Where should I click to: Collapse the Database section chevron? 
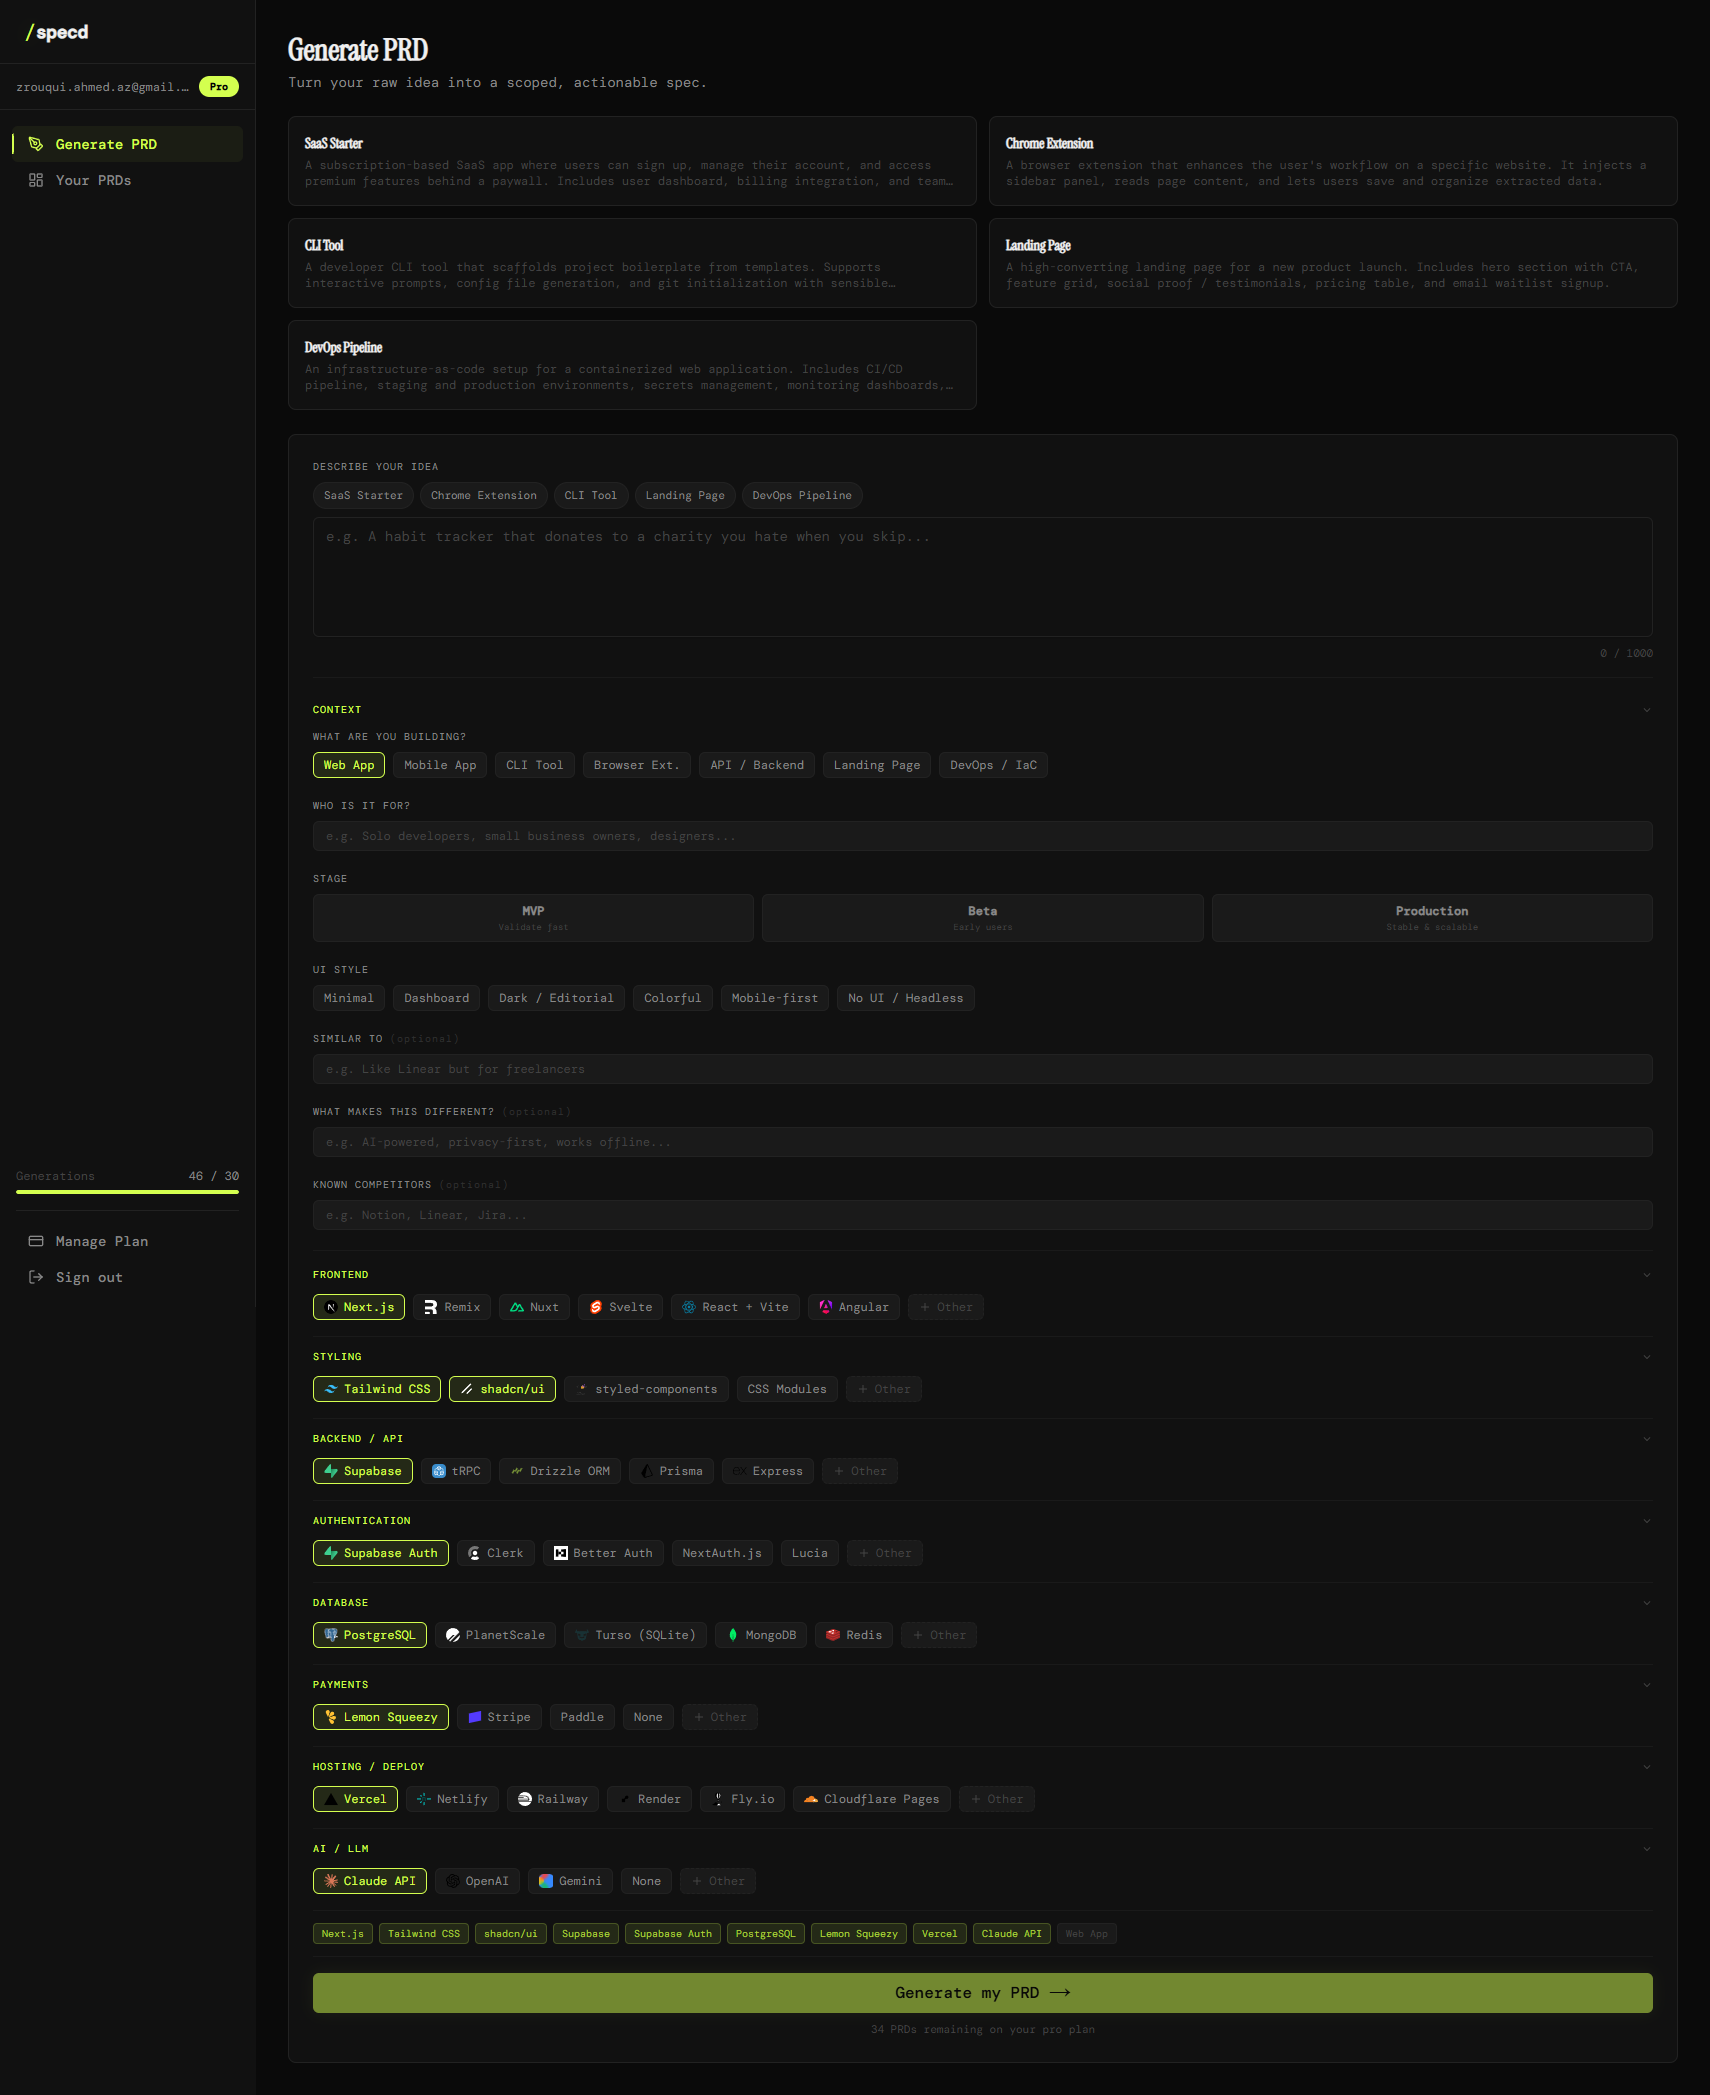(1646, 1603)
